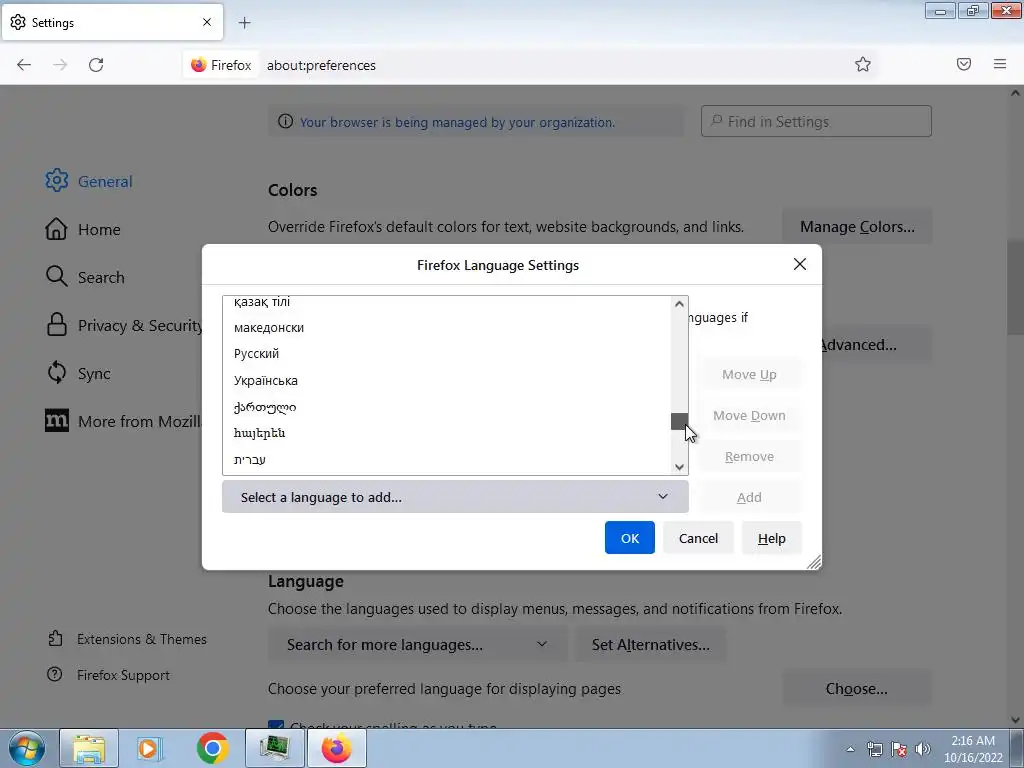
Task: Click the volume speaker tray icon
Action: [x=922, y=749]
